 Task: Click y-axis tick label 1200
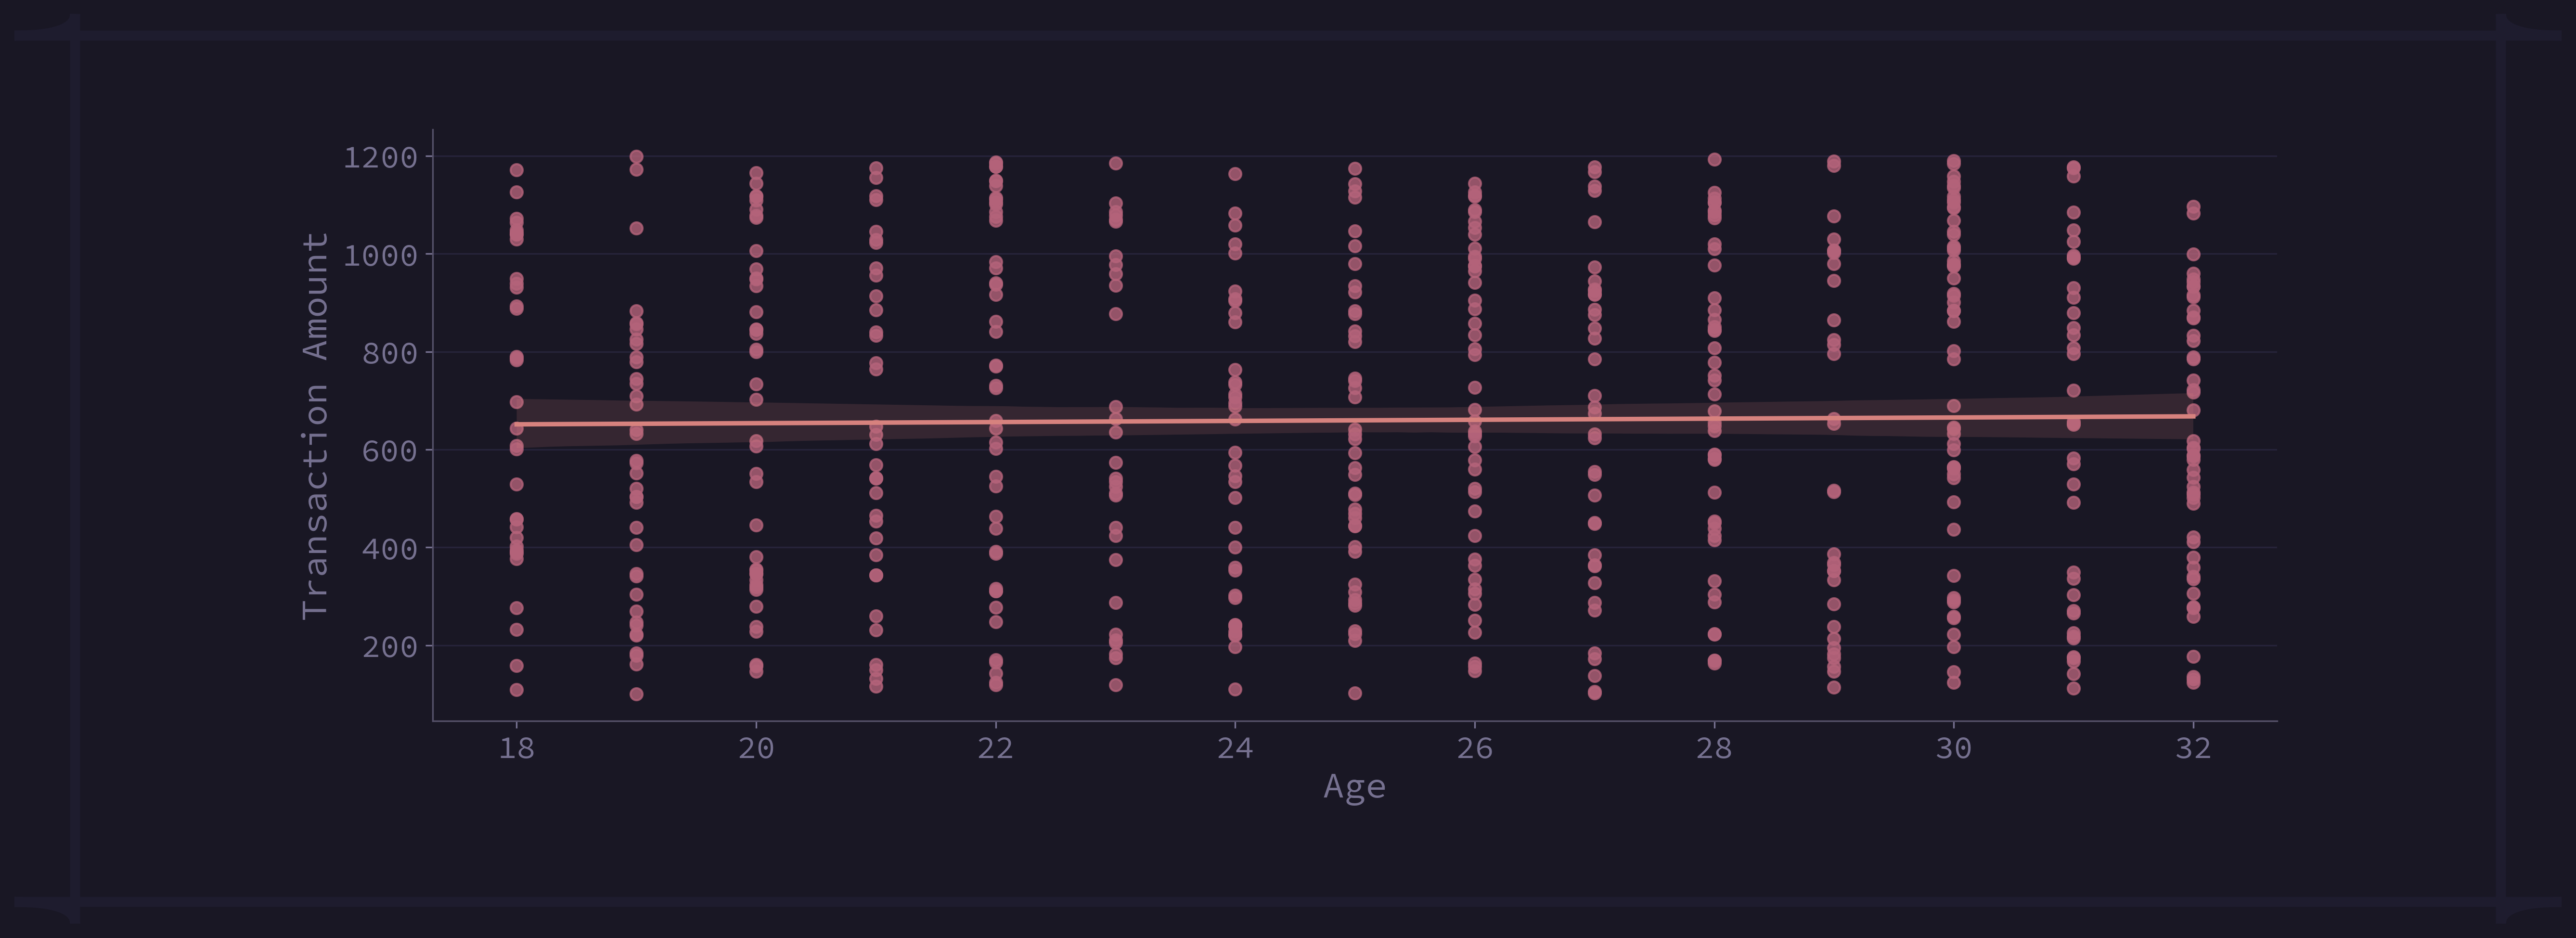pos(380,157)
